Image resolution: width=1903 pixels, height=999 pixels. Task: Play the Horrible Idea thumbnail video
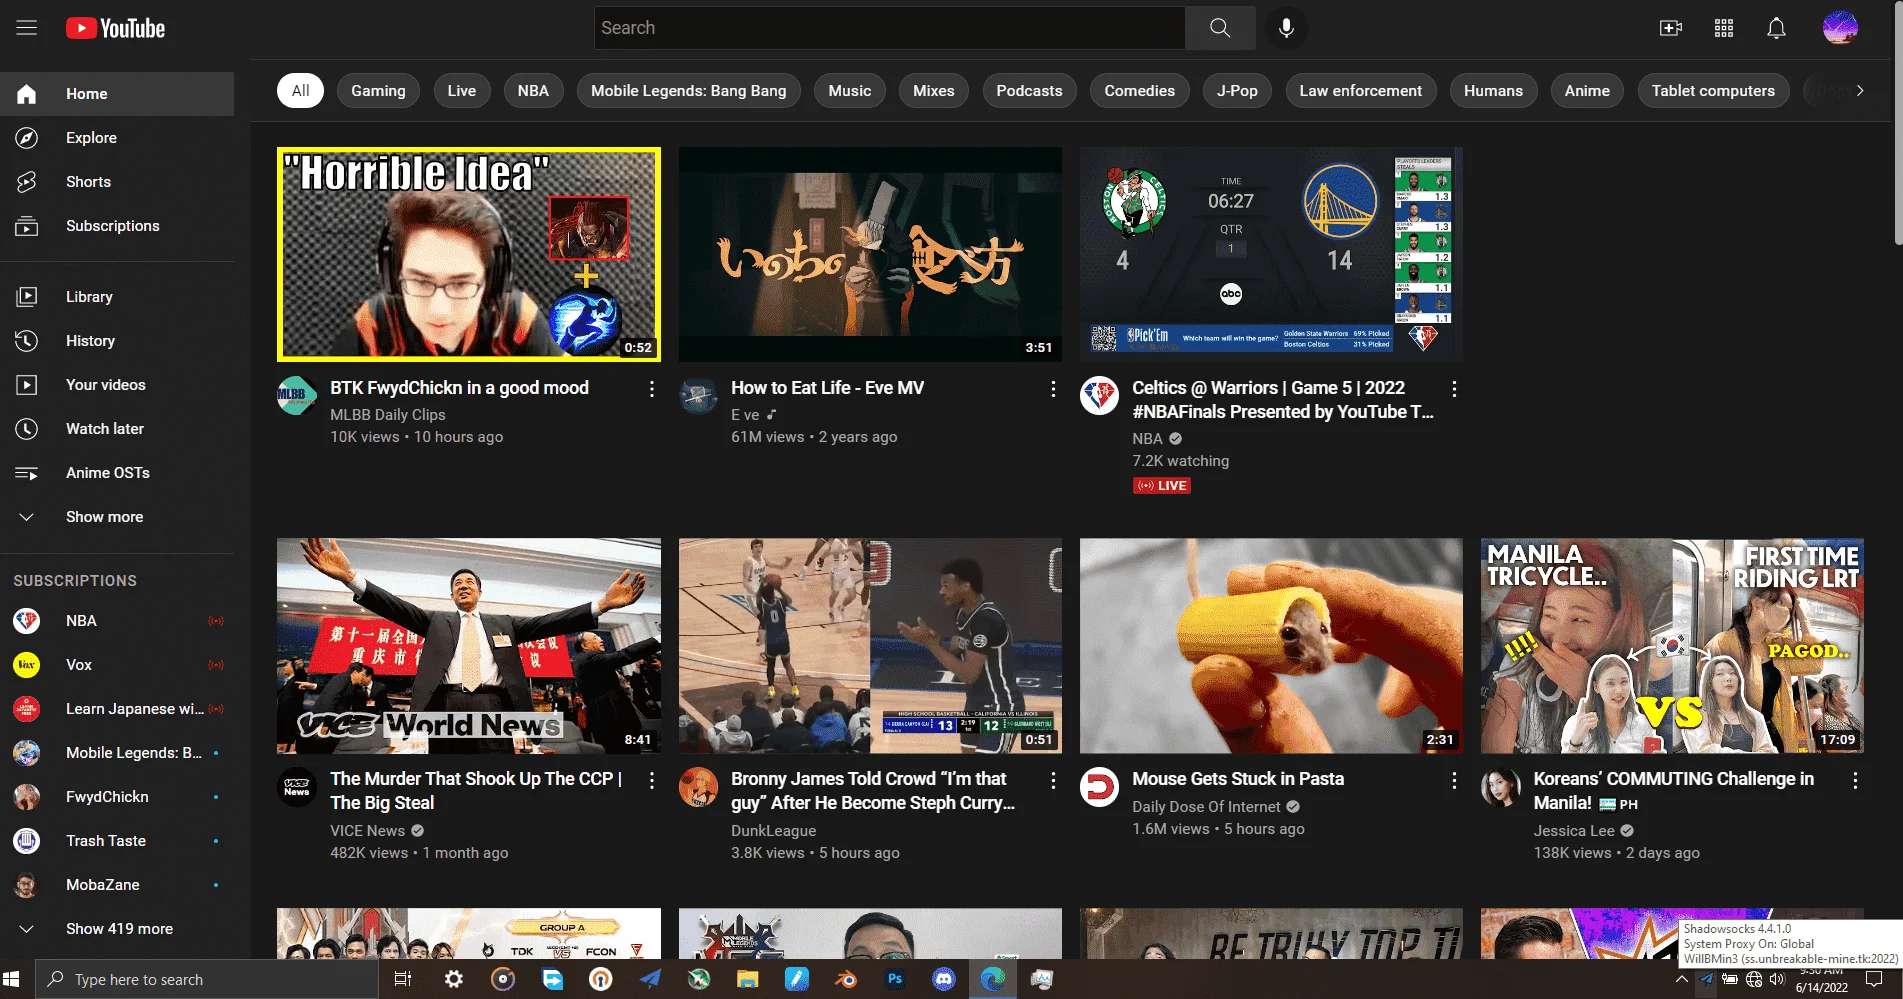coord(469,255)
